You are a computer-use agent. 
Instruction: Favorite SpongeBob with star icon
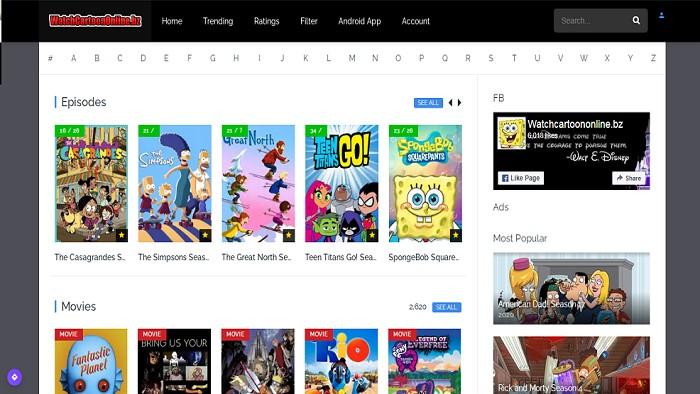coord(456,235)
